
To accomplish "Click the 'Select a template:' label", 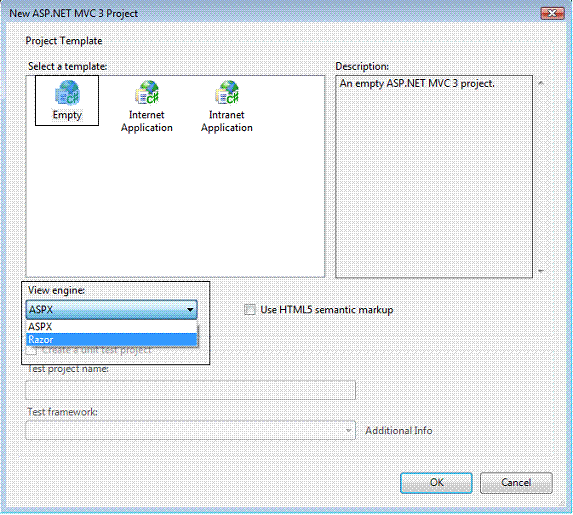I will (67, 66).
